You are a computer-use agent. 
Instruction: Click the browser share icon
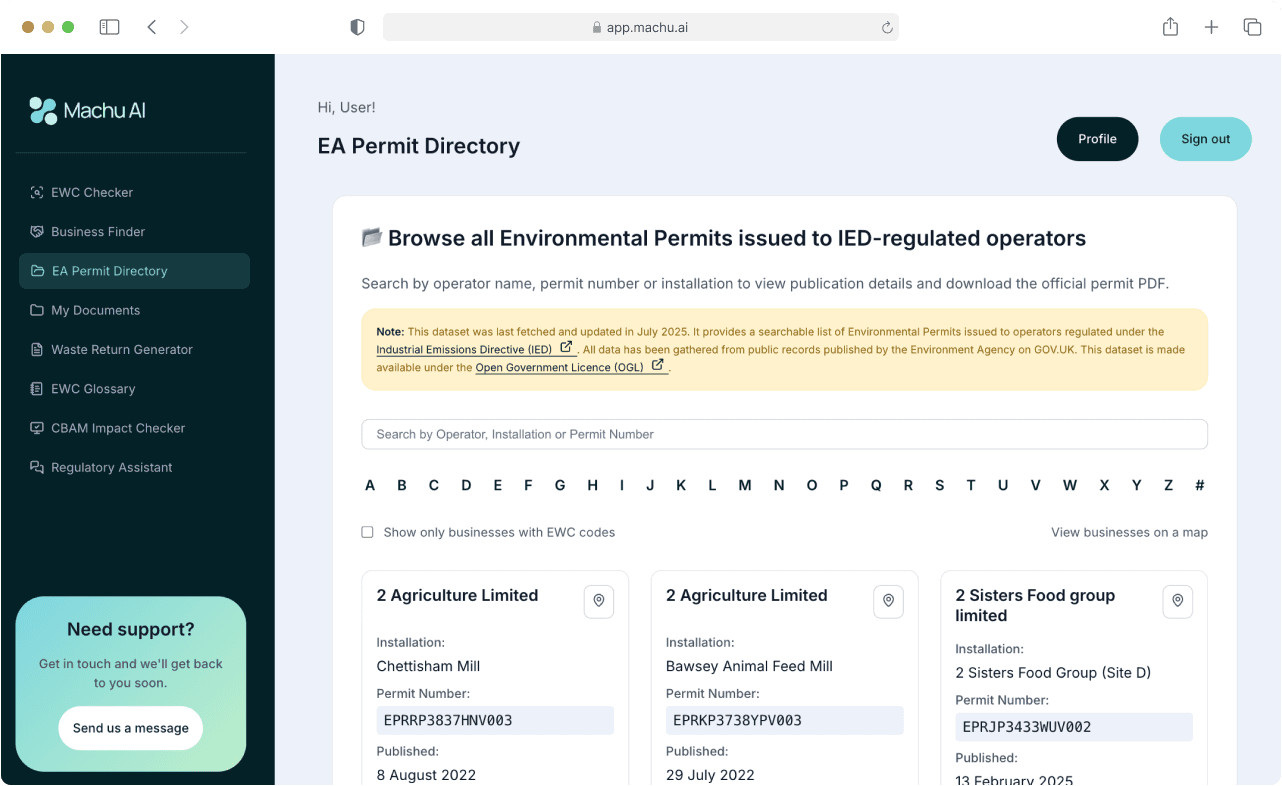1170,27
